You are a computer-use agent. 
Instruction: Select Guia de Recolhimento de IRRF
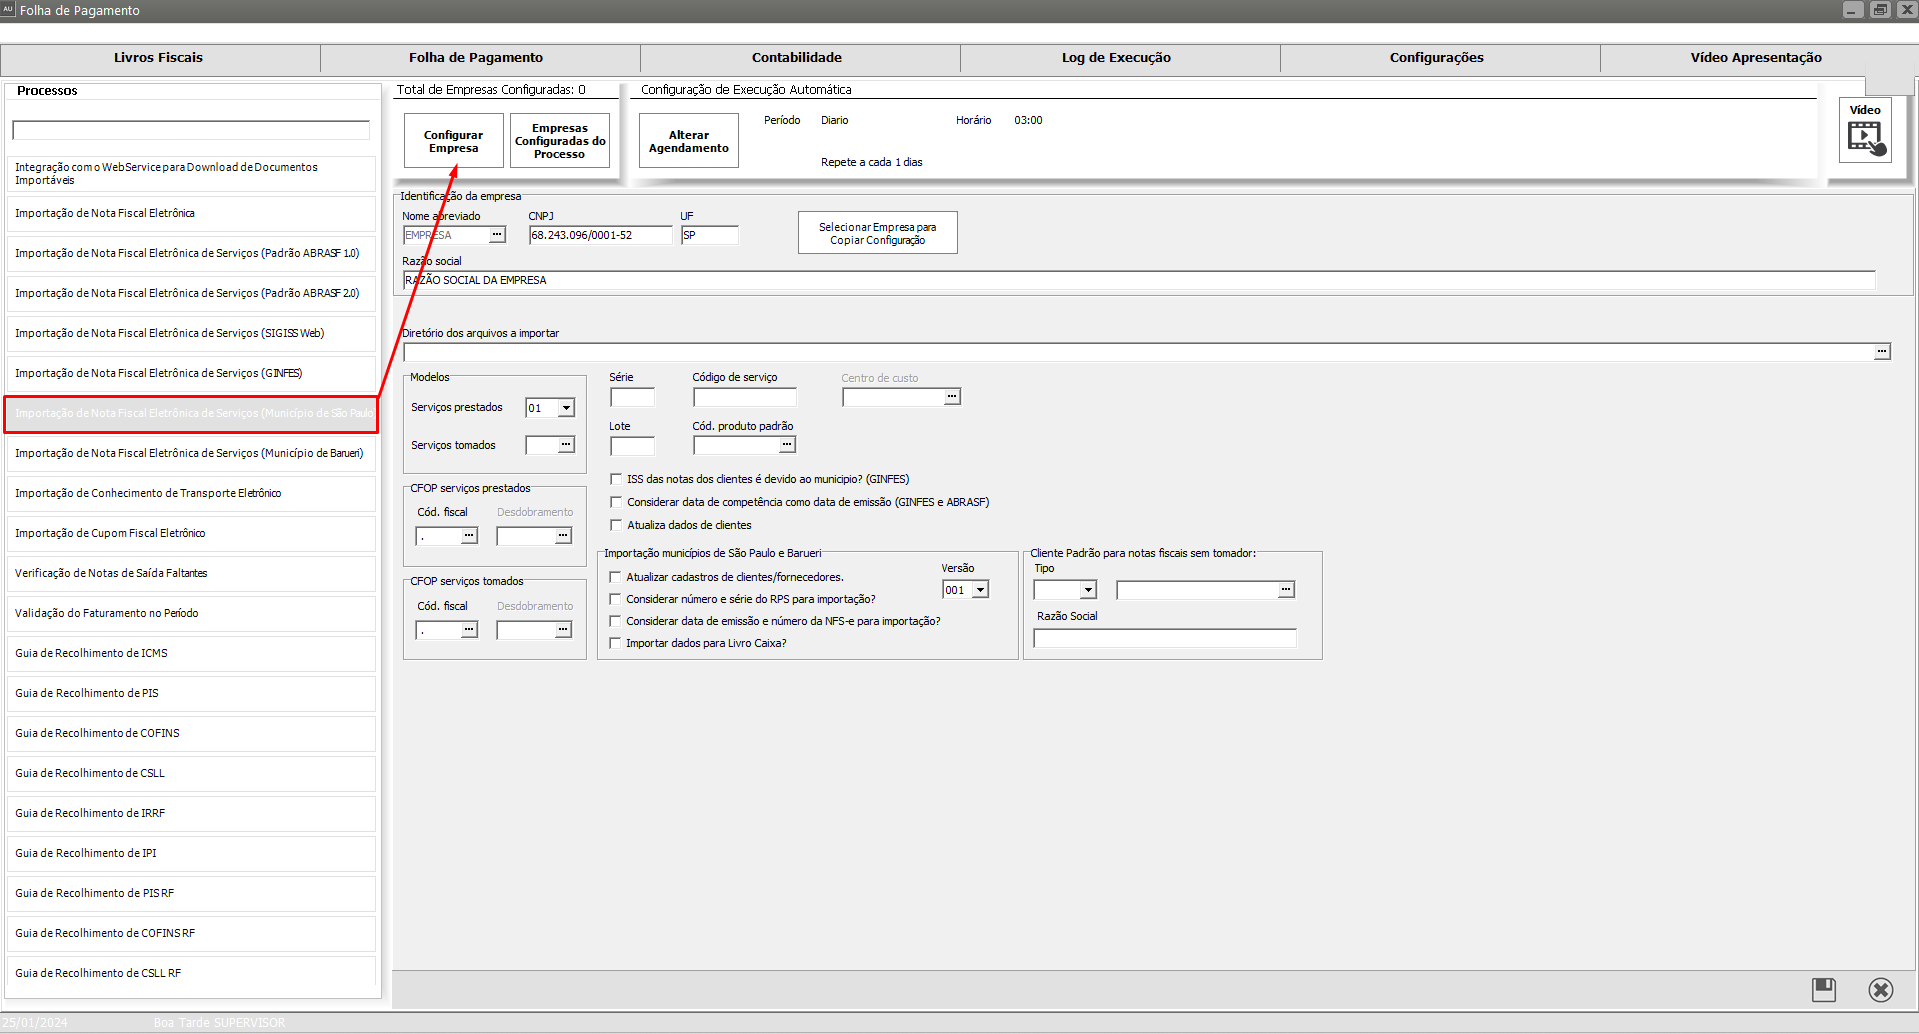[x=191, y=814]
